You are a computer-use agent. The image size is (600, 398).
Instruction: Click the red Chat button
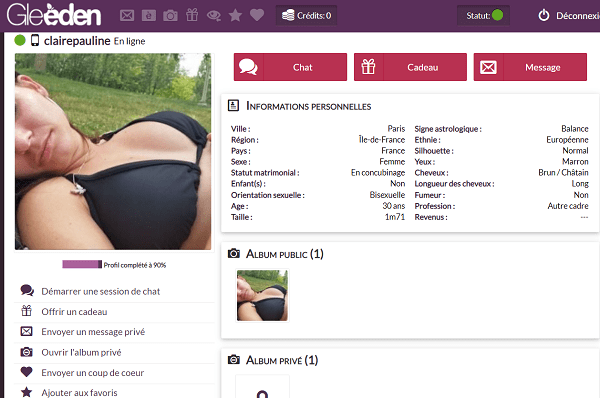coord(290,67)
